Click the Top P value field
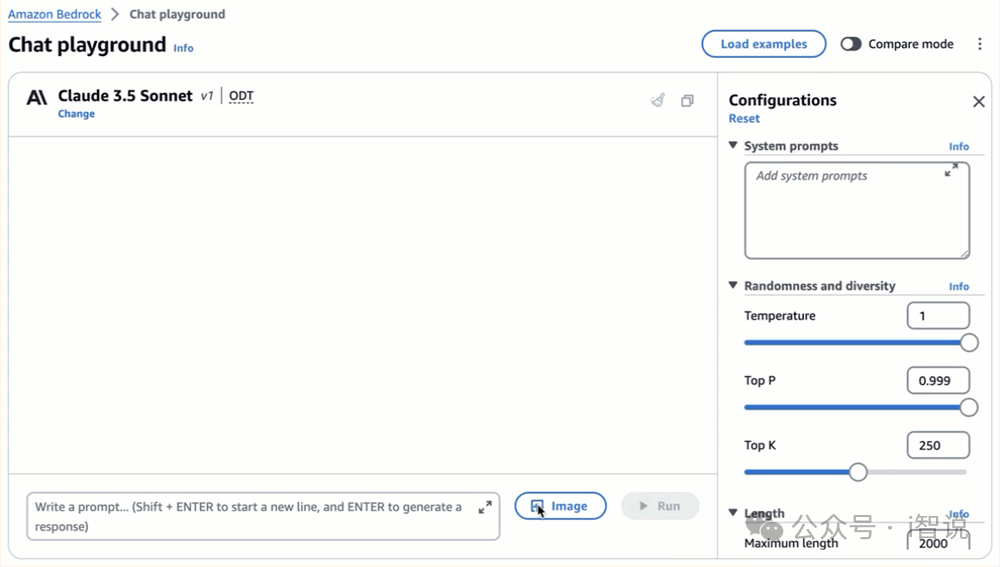The width and height of the screenshot is (1000, 567). (x=937, y=381)
